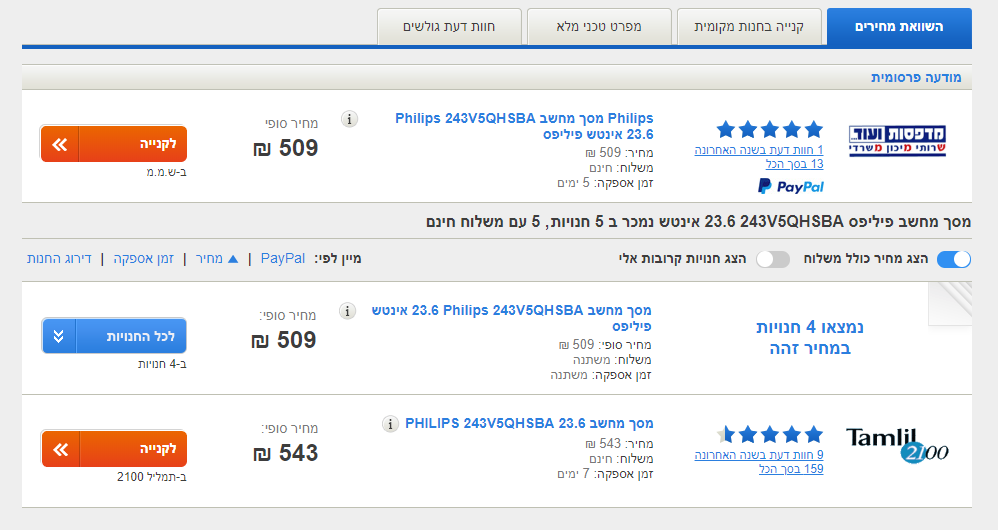Screen dimensions: 998x530
Task: Open 9 reviews link for Tamlil store
Action: point(759,455)
